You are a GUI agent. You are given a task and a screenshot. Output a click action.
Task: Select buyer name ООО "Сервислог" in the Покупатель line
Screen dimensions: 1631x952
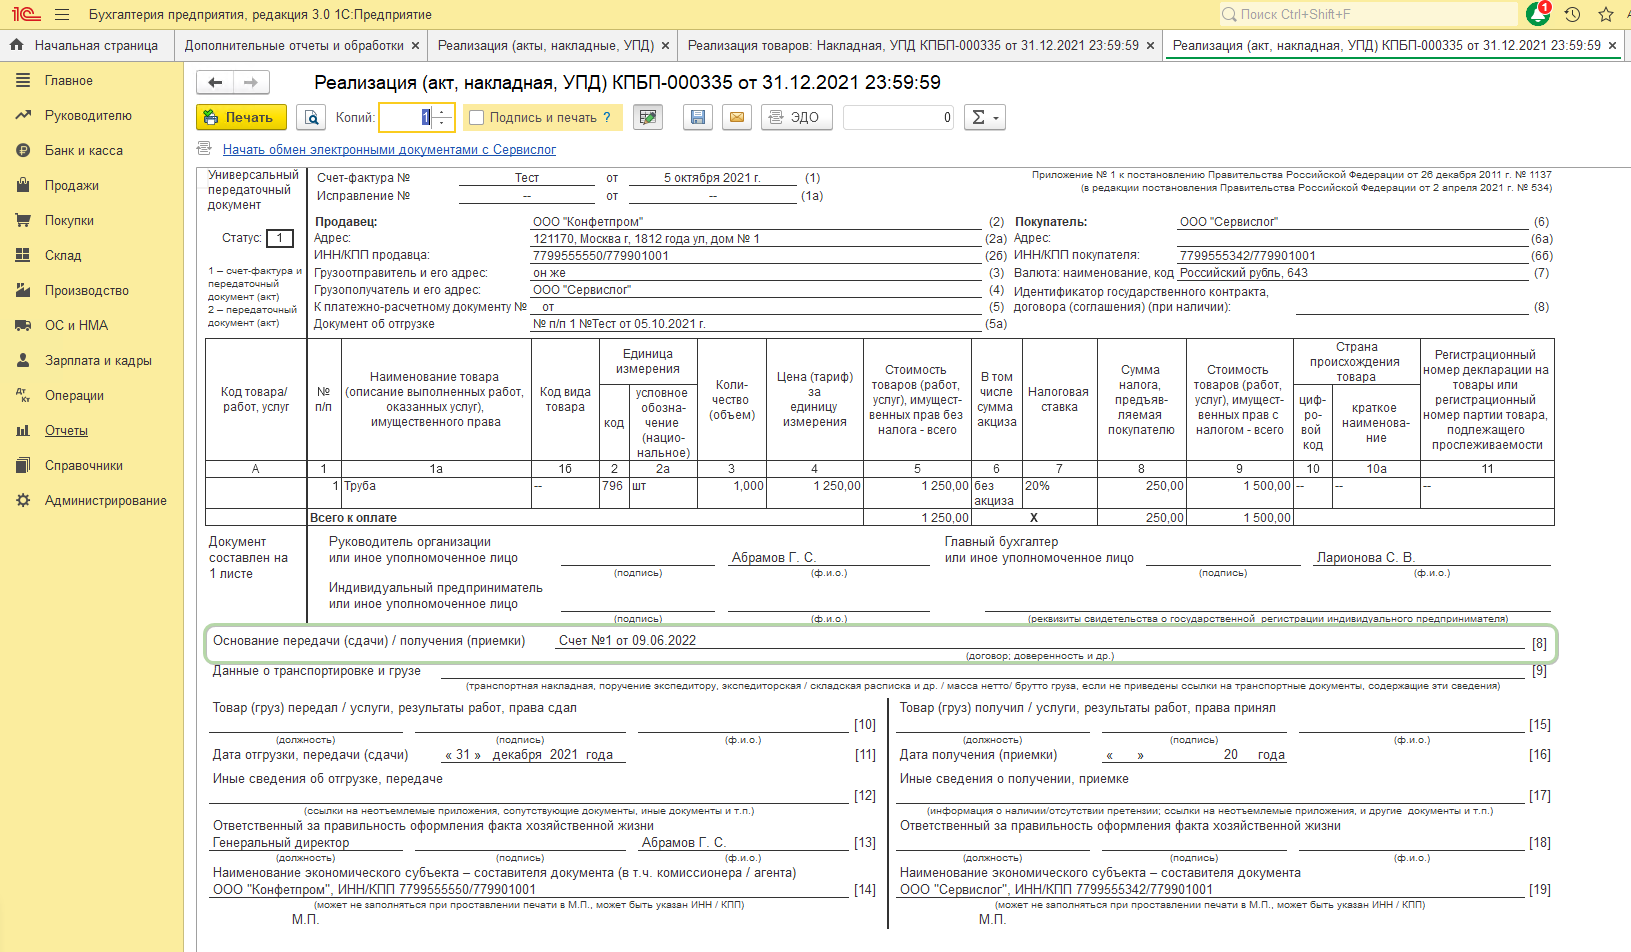[x=1229, y=222]
